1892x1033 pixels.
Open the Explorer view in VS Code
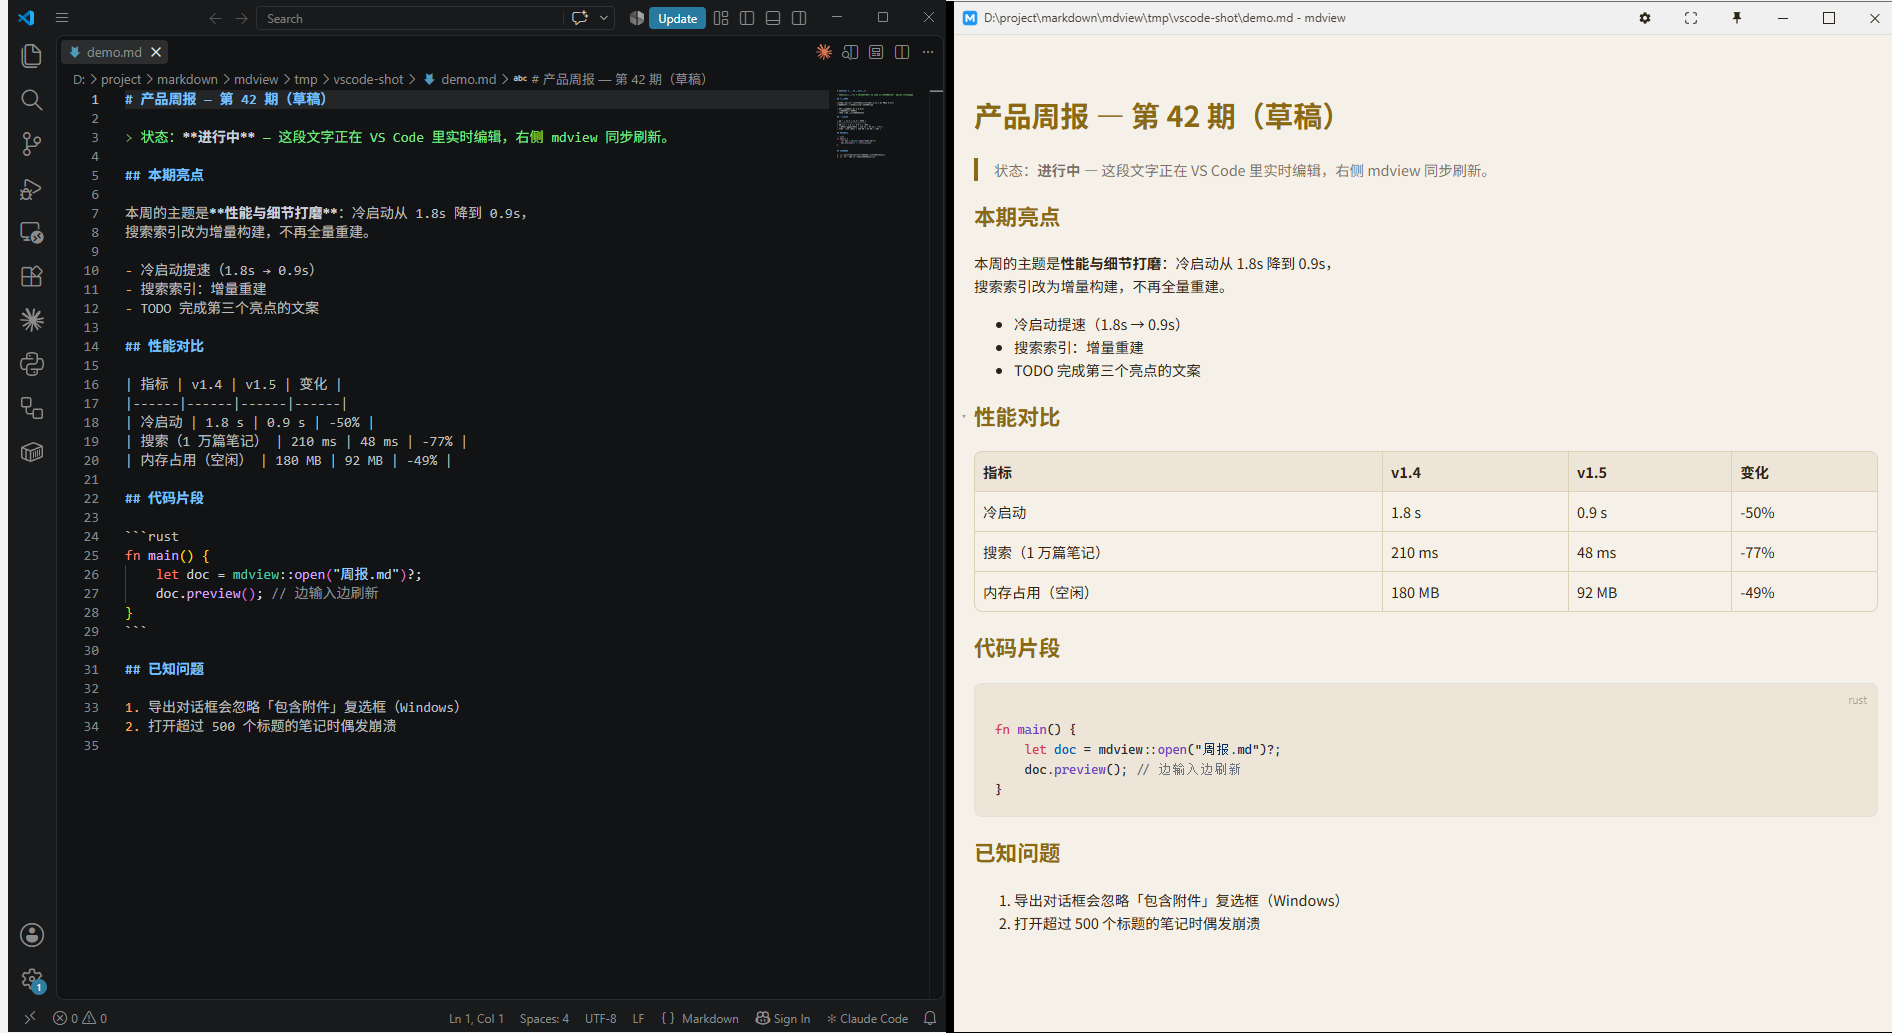pos(32,56)
